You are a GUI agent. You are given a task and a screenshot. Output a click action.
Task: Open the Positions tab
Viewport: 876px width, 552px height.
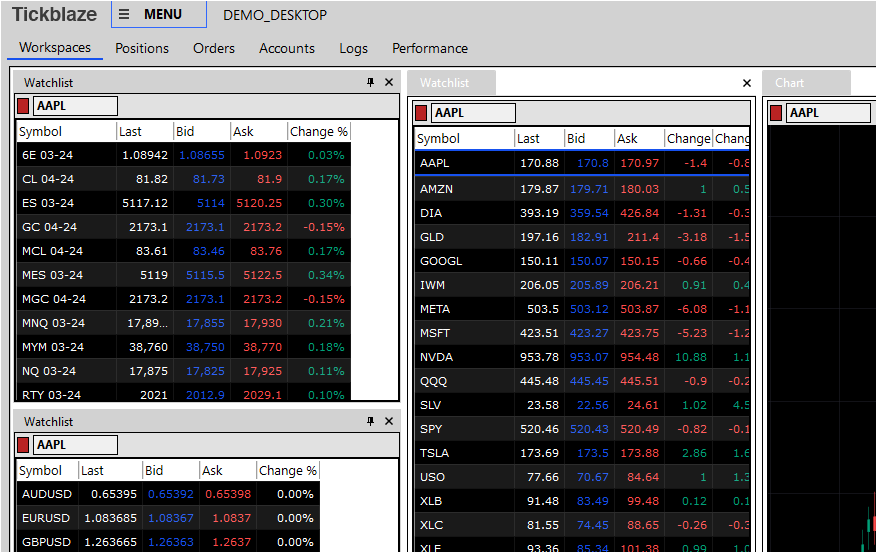[142, 49]
